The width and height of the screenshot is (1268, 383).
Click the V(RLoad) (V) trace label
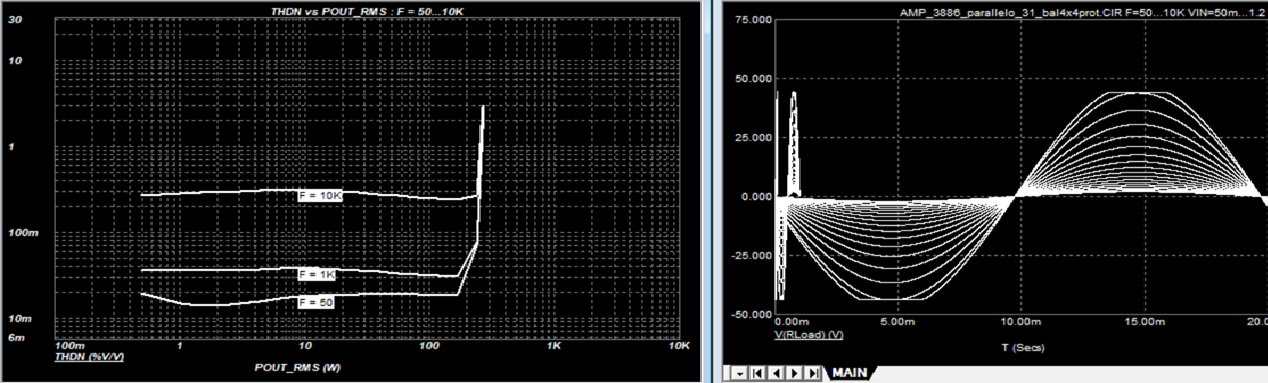[x=808, y=335]
